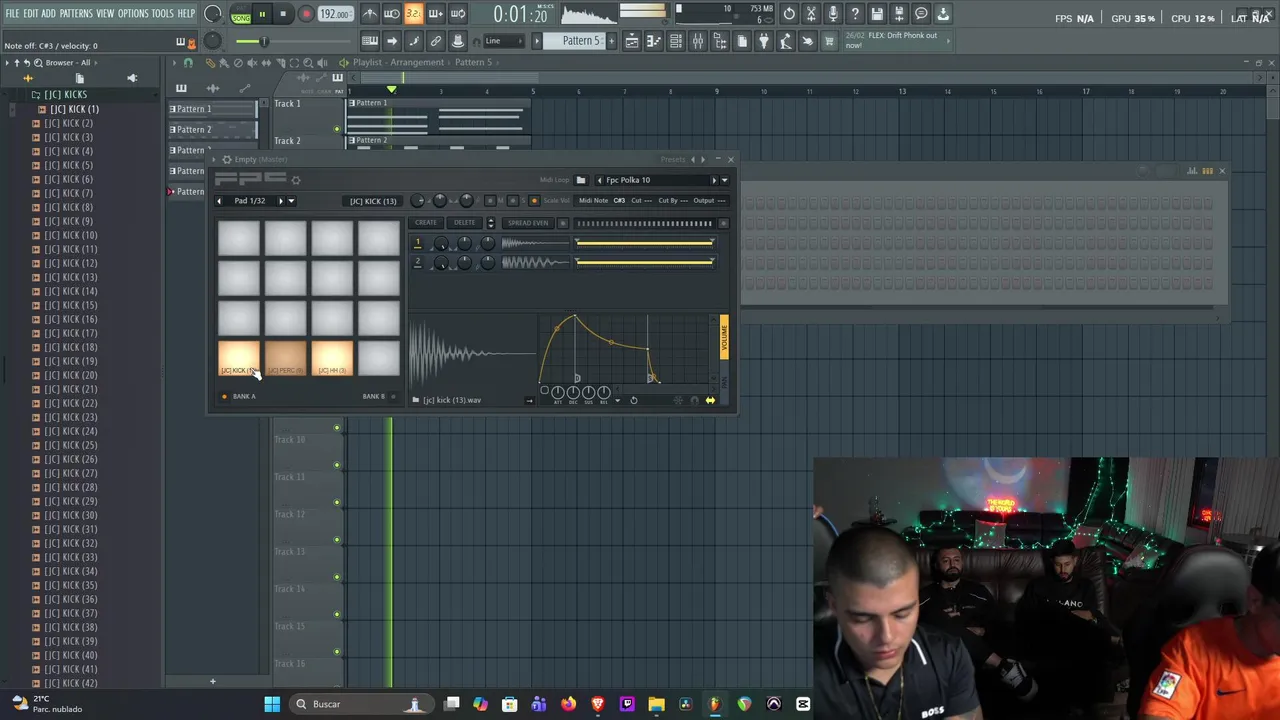Select the playlist mute tool

coord(251,62)
